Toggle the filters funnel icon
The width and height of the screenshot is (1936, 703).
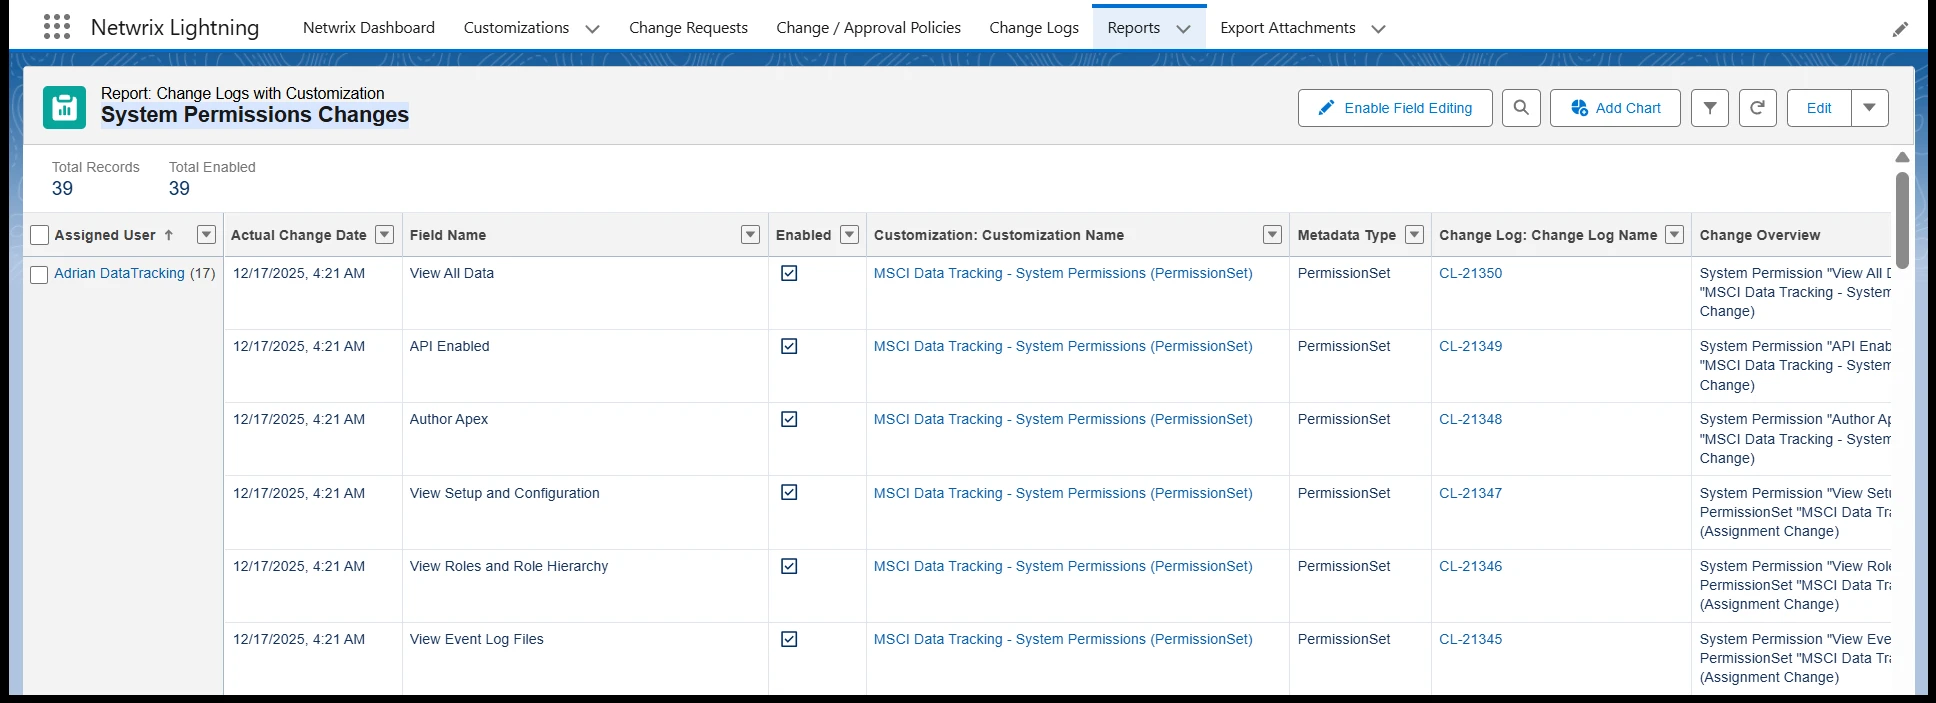pyautogui.click(x=1710, y=108)
